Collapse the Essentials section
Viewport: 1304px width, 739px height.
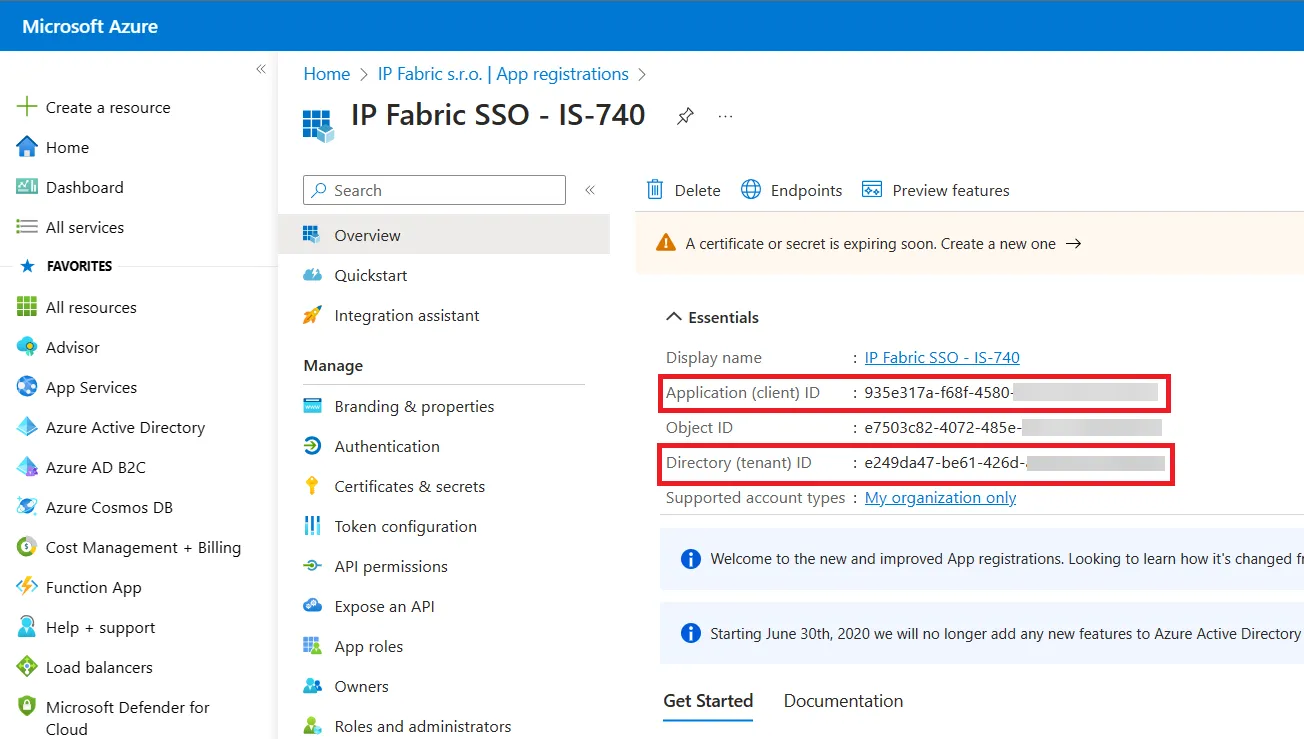pyautogui.click(x=674, y=317)
